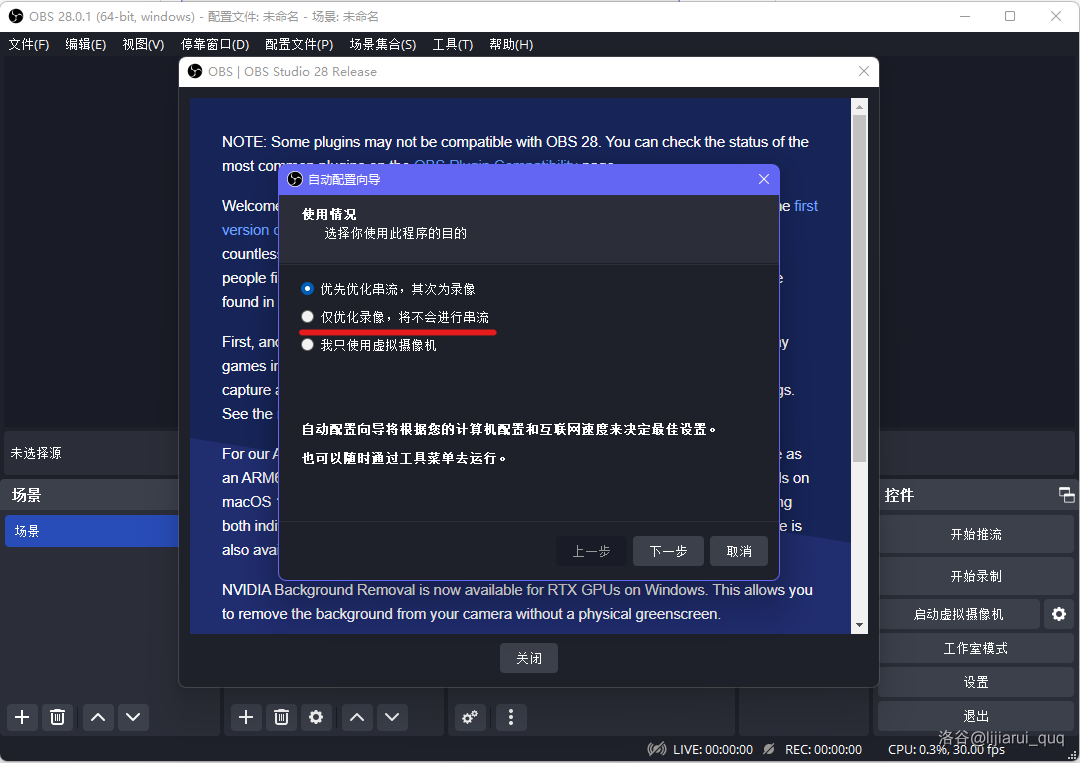Click 场景 panel header
Image resolution: width=1080 pixels, height=763 pixels.
click(x=90, y=494)
